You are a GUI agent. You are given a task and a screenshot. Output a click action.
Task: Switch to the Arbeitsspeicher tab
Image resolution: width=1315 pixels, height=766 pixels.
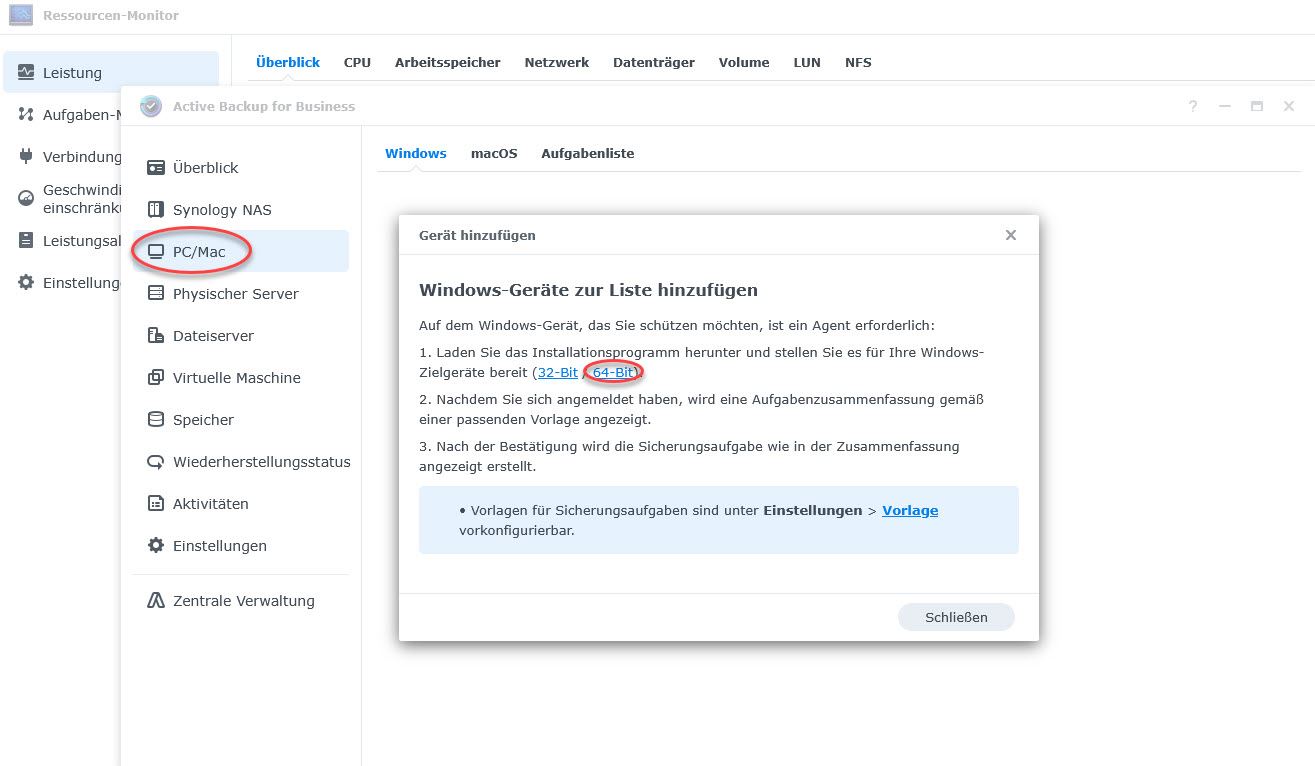[447, 62]
